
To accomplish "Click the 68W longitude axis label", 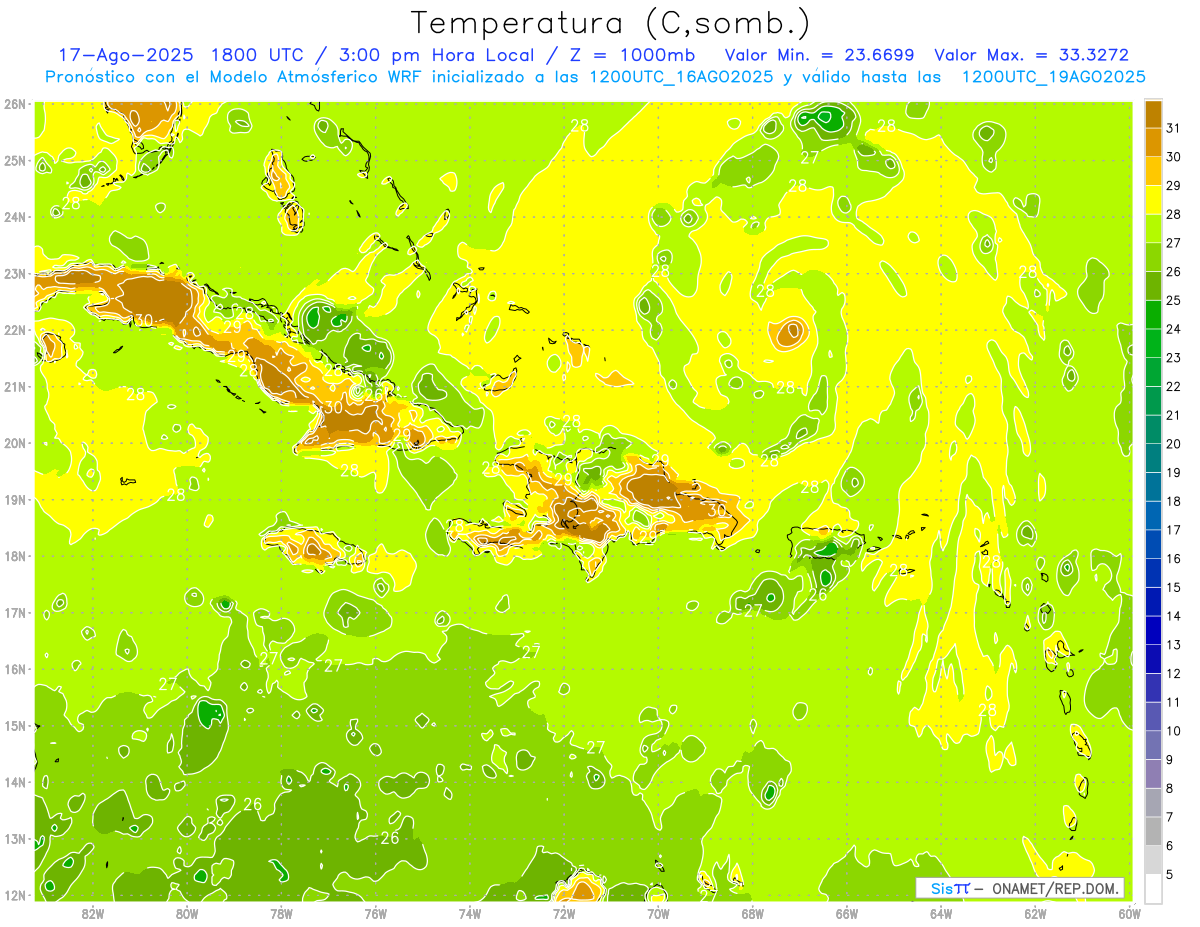I will [753, 914].
